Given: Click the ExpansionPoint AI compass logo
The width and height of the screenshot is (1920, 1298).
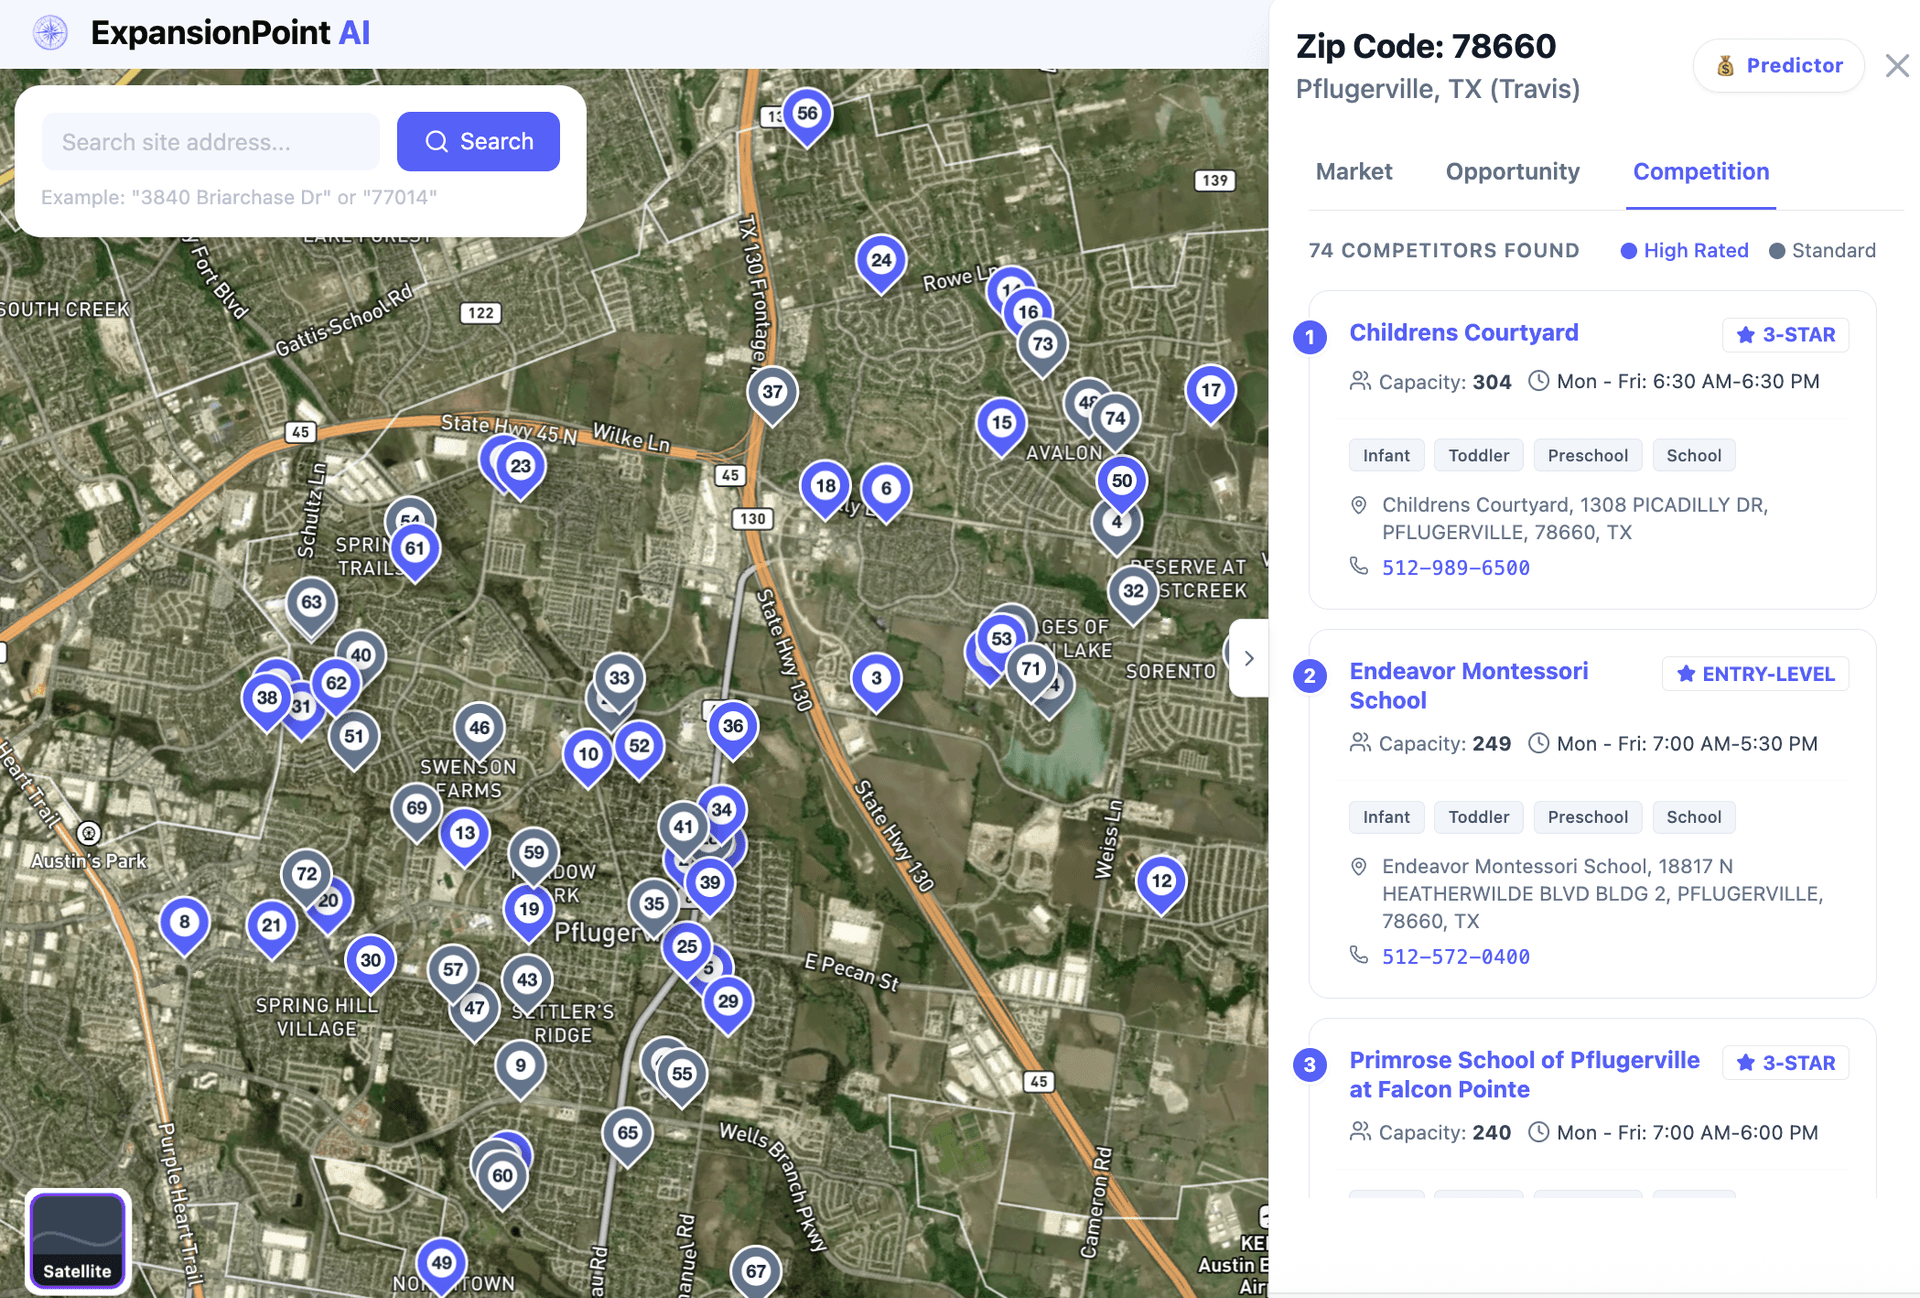Looking at the screenshot, I should [49, 32].
